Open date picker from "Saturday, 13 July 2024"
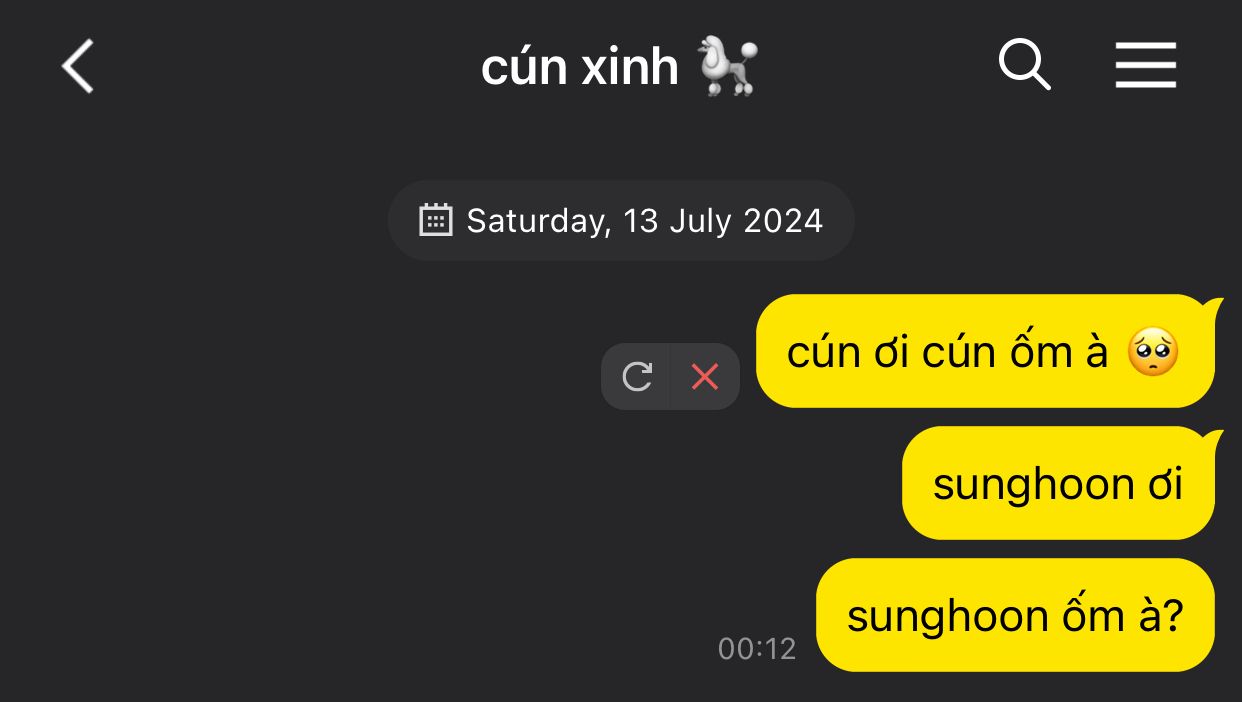This screenshot has width=1242, height=702. (621, 220)
